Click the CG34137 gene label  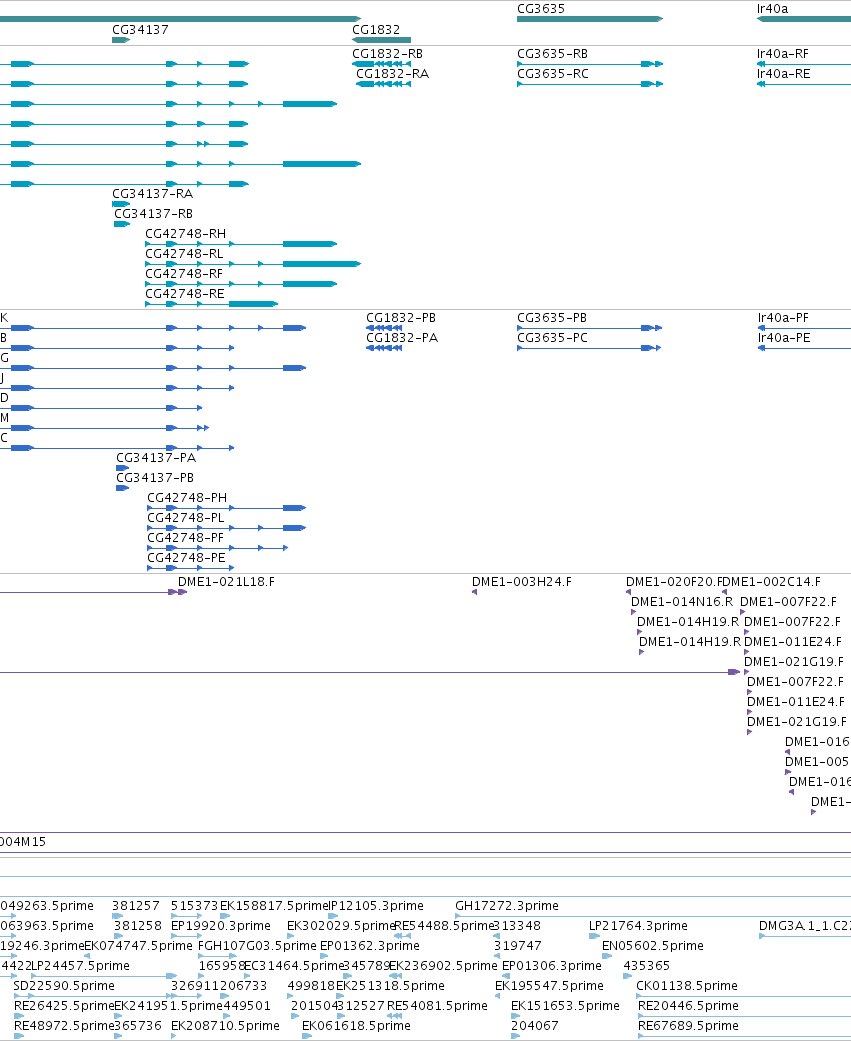click(140, 30)
